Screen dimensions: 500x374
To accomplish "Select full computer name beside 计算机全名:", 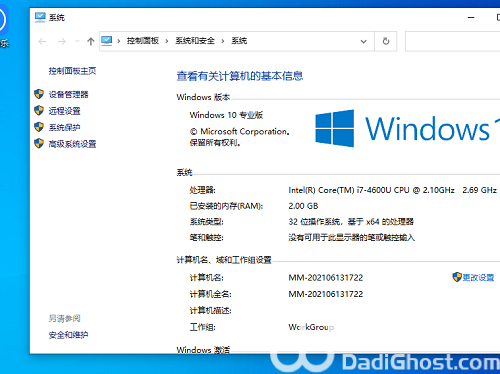I will coord(326,294).
